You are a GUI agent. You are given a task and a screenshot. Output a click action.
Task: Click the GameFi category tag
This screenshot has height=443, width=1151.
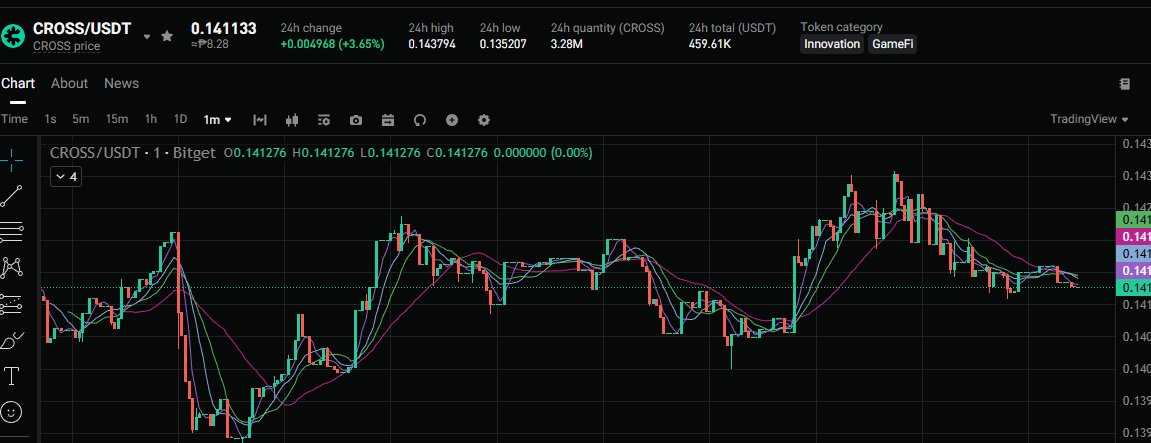[x=893, y=44]
